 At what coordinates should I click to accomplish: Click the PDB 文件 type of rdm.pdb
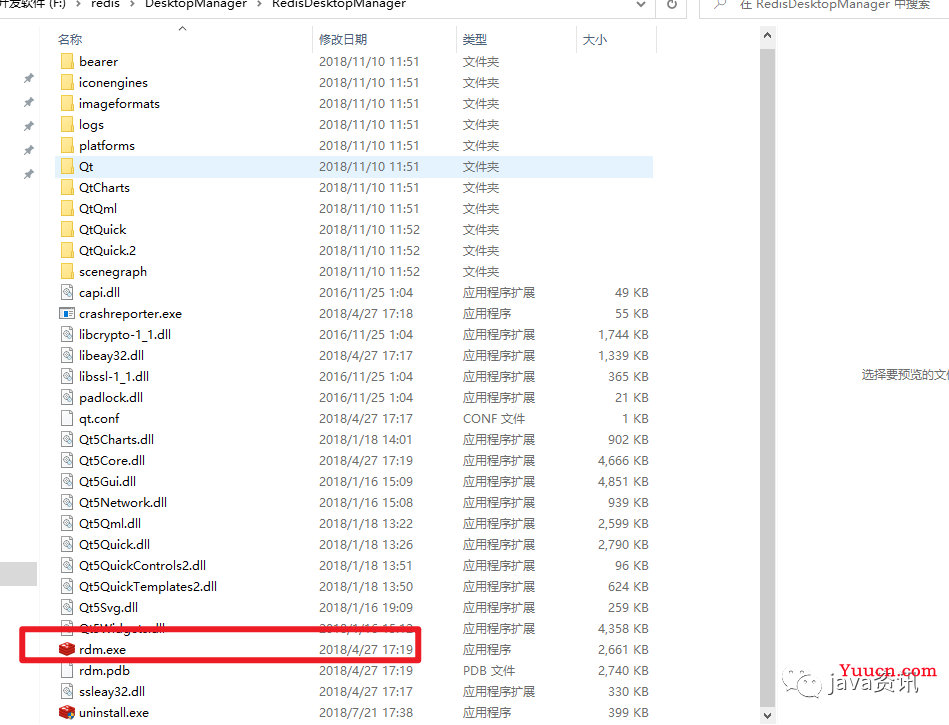click(x=489, y=671)
